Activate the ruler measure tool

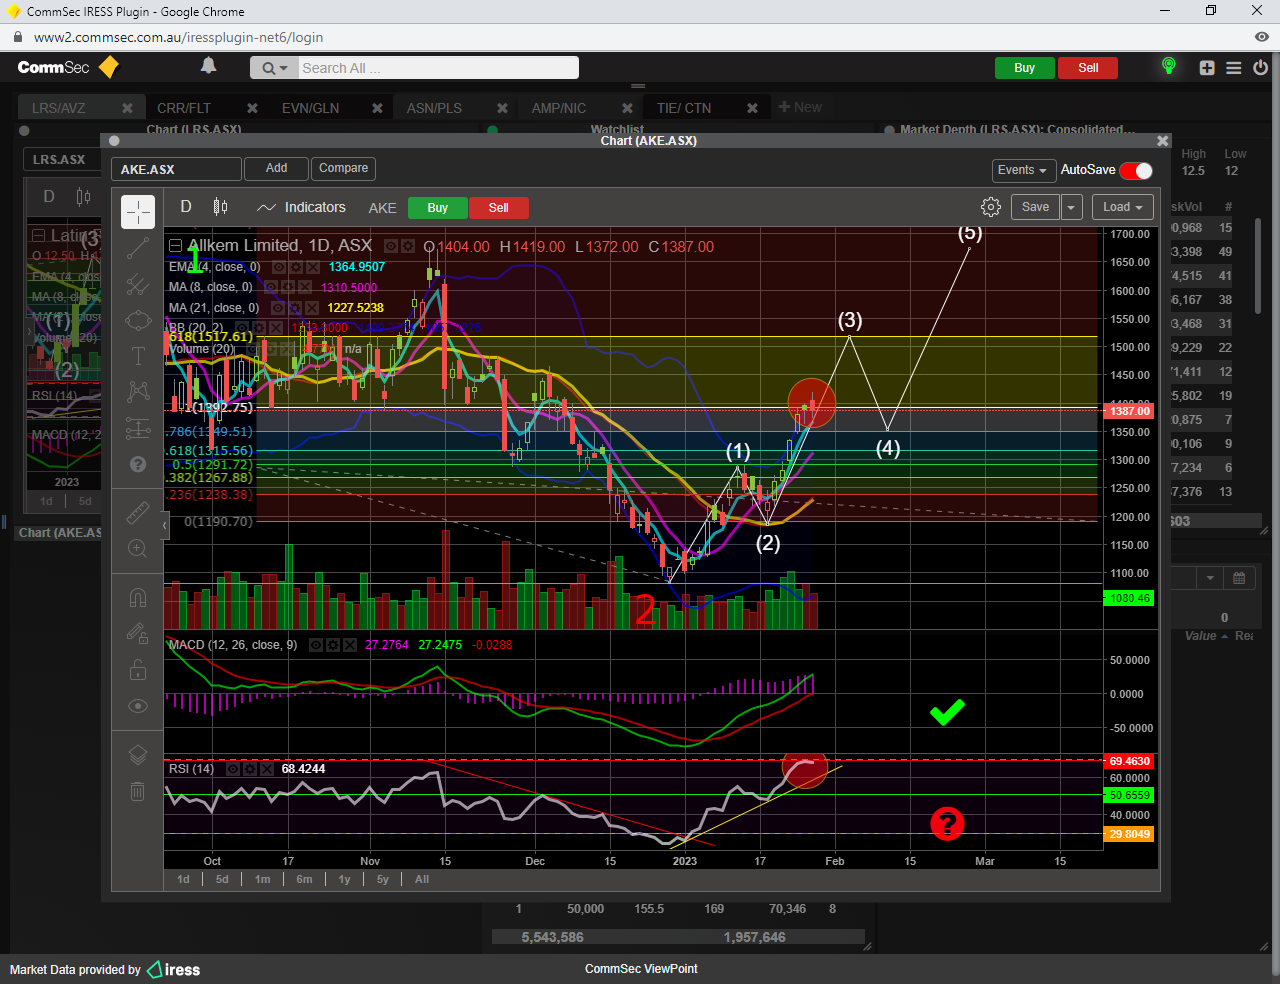[x=138, y=513]
